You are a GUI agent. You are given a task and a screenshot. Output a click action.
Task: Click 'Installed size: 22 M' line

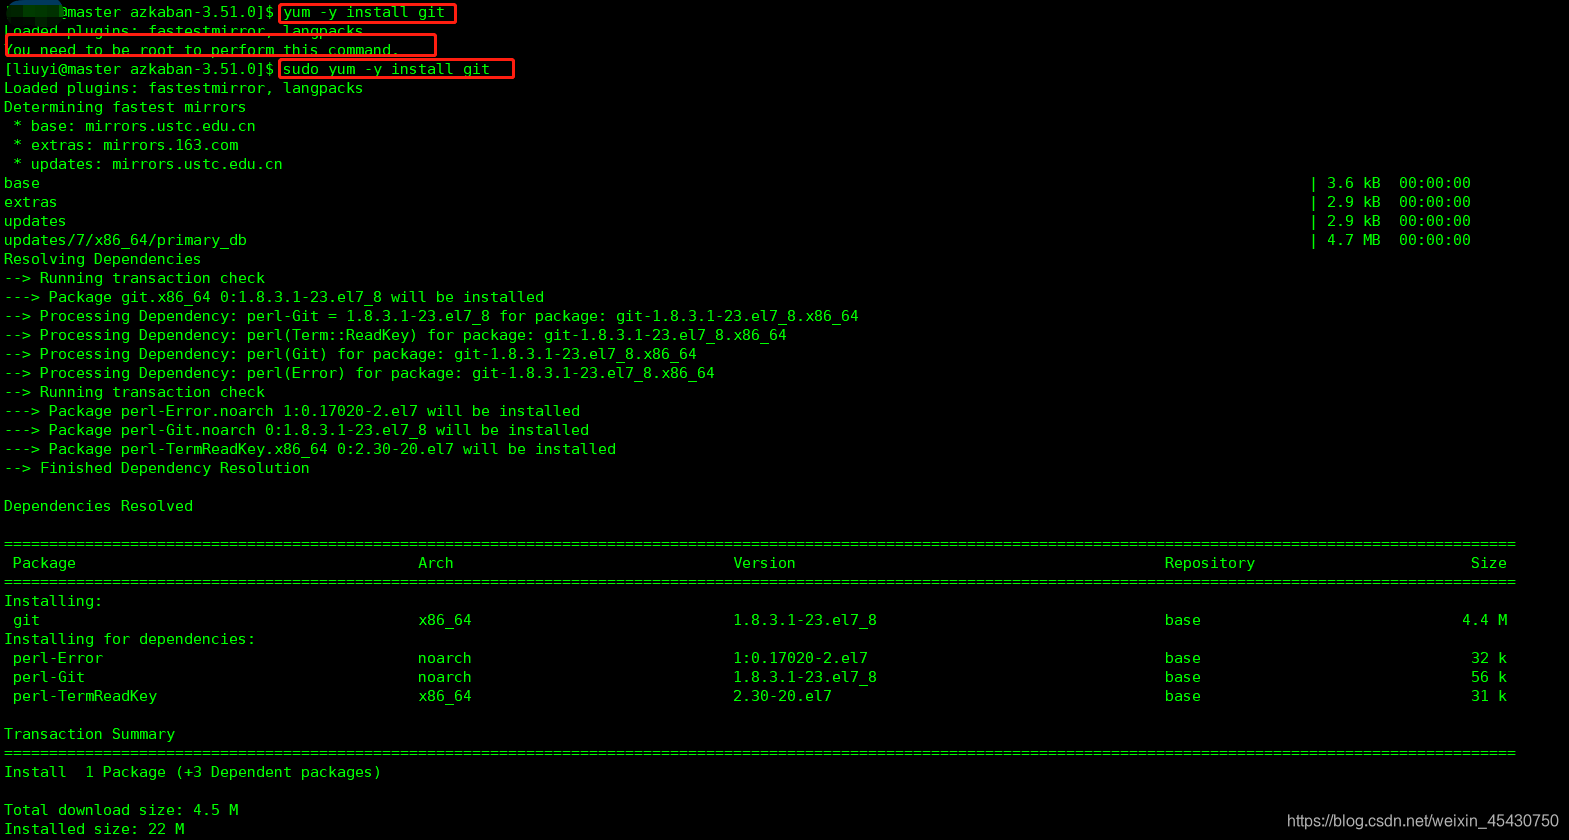(94, 829)
